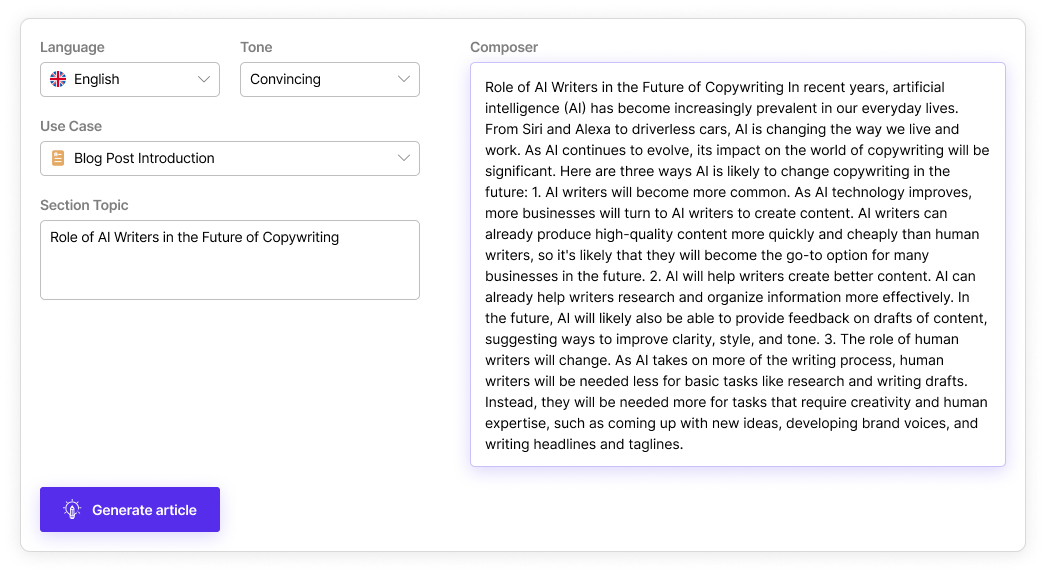Viewport: 1046px width, 574px height.
Task: Click the Use Case field label
Action: click(x=71, y=126)
